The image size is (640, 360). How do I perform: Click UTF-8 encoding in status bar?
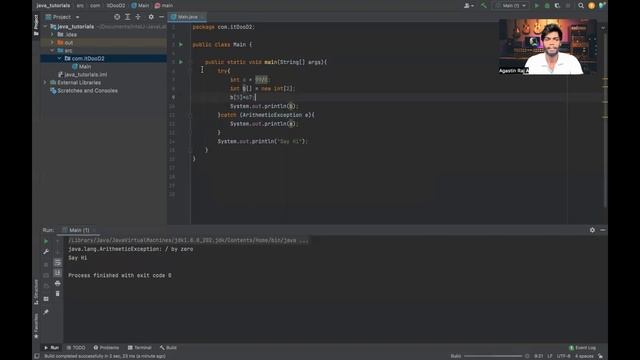(564, 356)
